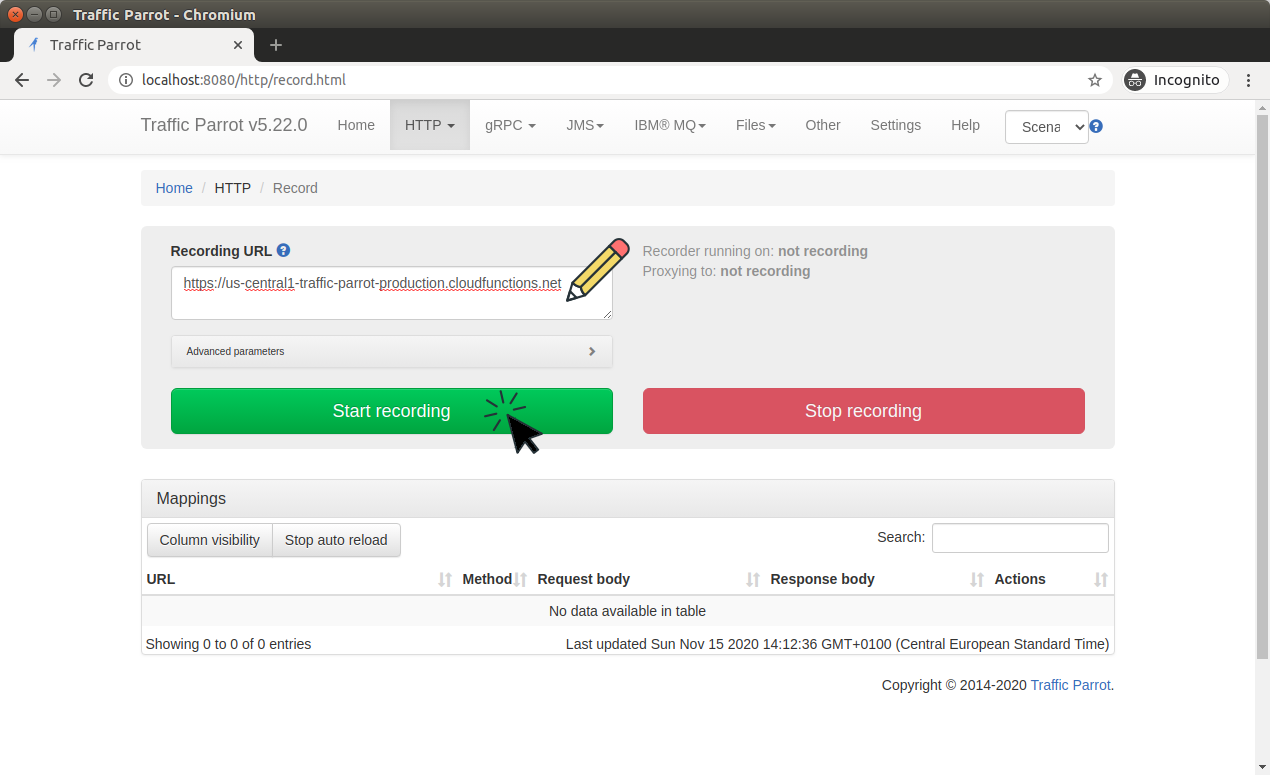This screenshot has width=1270, height=775.
Task: Click the Start recording button
Action: click(392, 411)
